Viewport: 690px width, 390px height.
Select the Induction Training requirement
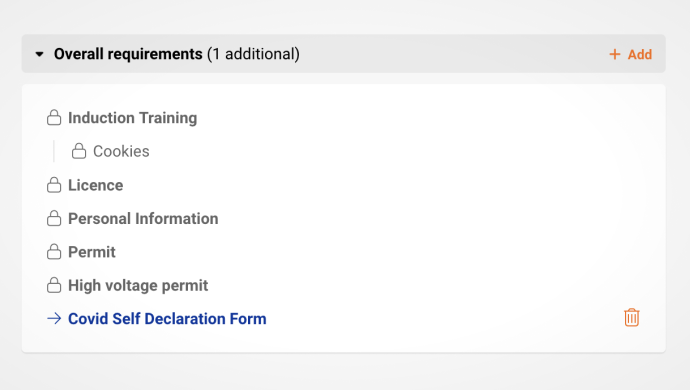click(132, 118)
